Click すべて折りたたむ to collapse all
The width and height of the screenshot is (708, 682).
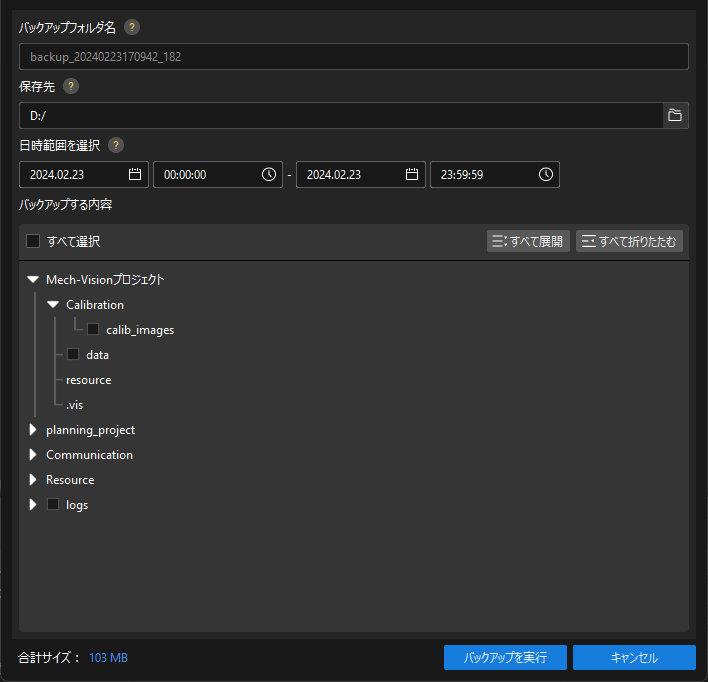(x=629, y=241)
